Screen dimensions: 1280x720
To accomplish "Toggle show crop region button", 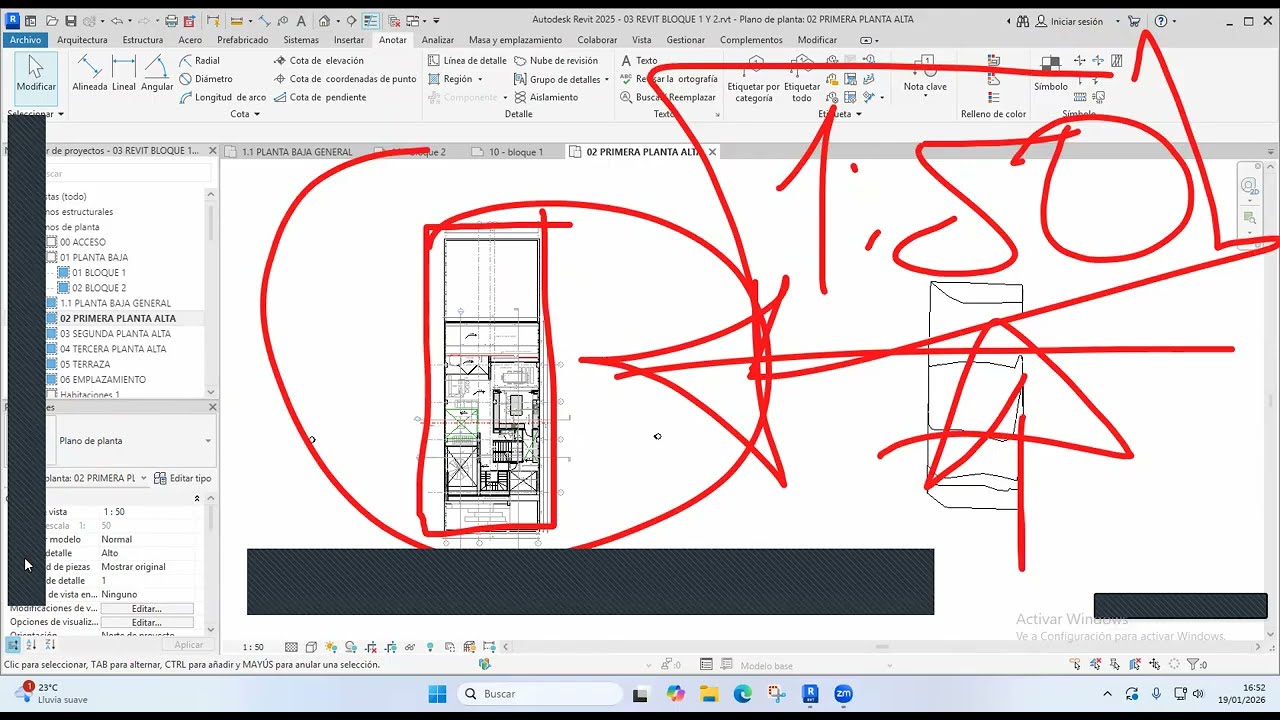I will tap(390, 647).
